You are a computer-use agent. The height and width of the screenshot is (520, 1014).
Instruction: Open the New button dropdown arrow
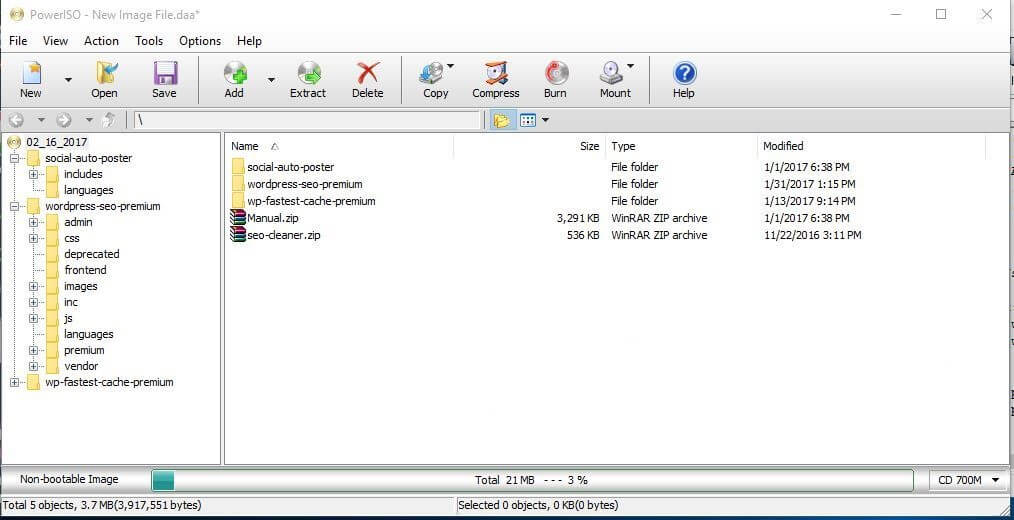pyautogui.click(x=68, y=80)
